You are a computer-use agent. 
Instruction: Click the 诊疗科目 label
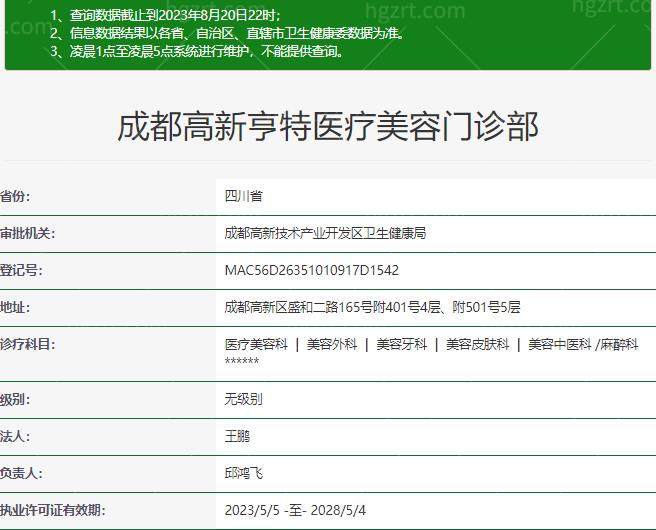pyautogui.click(x=28, y=344)
